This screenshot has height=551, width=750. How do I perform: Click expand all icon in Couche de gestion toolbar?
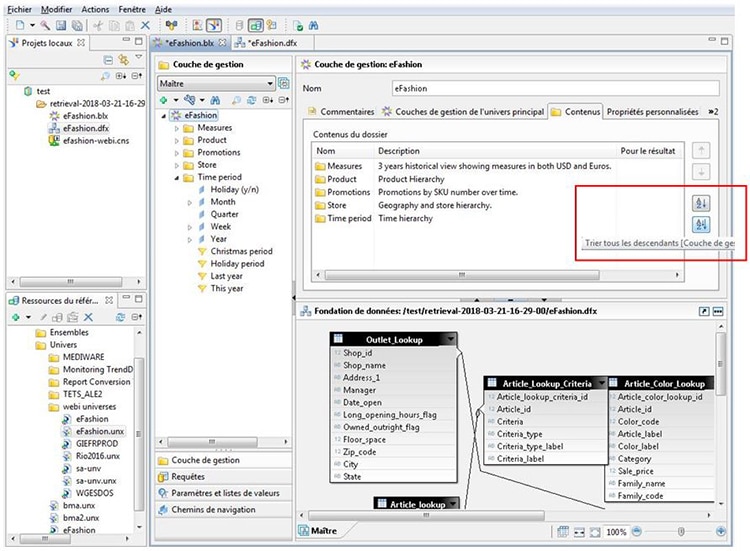coord(268,100)
